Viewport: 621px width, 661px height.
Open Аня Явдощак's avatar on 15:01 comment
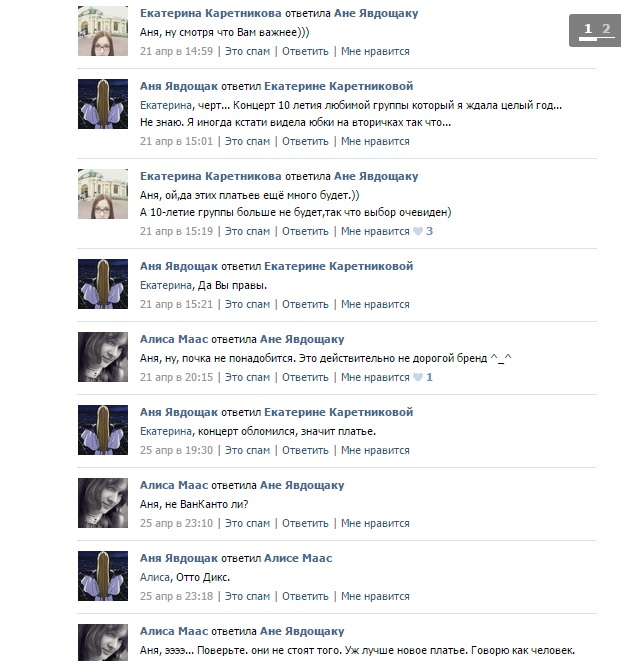click(x=103, y=104)
